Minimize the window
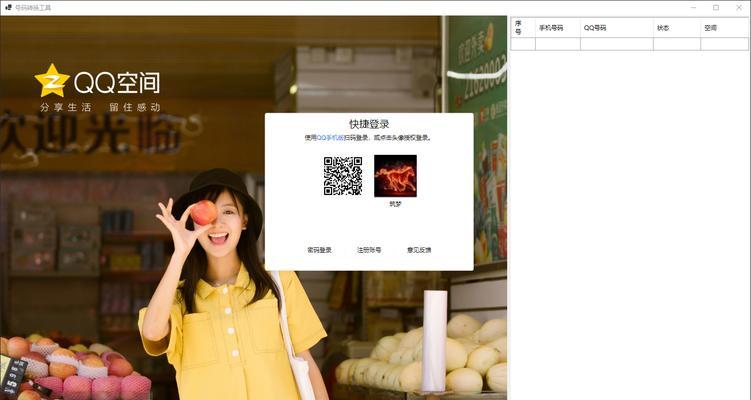Screen dimensions: 751x400 tap(694, 8)
